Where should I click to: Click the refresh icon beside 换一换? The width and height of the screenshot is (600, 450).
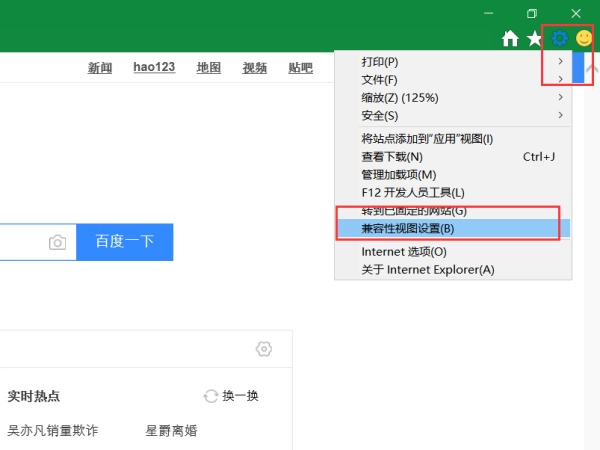[x=211, y=396]
